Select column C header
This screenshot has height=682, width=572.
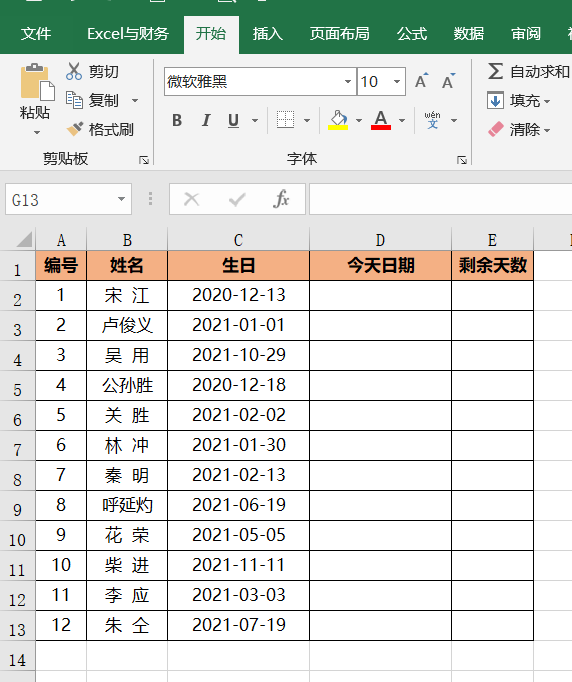point(238,240)
